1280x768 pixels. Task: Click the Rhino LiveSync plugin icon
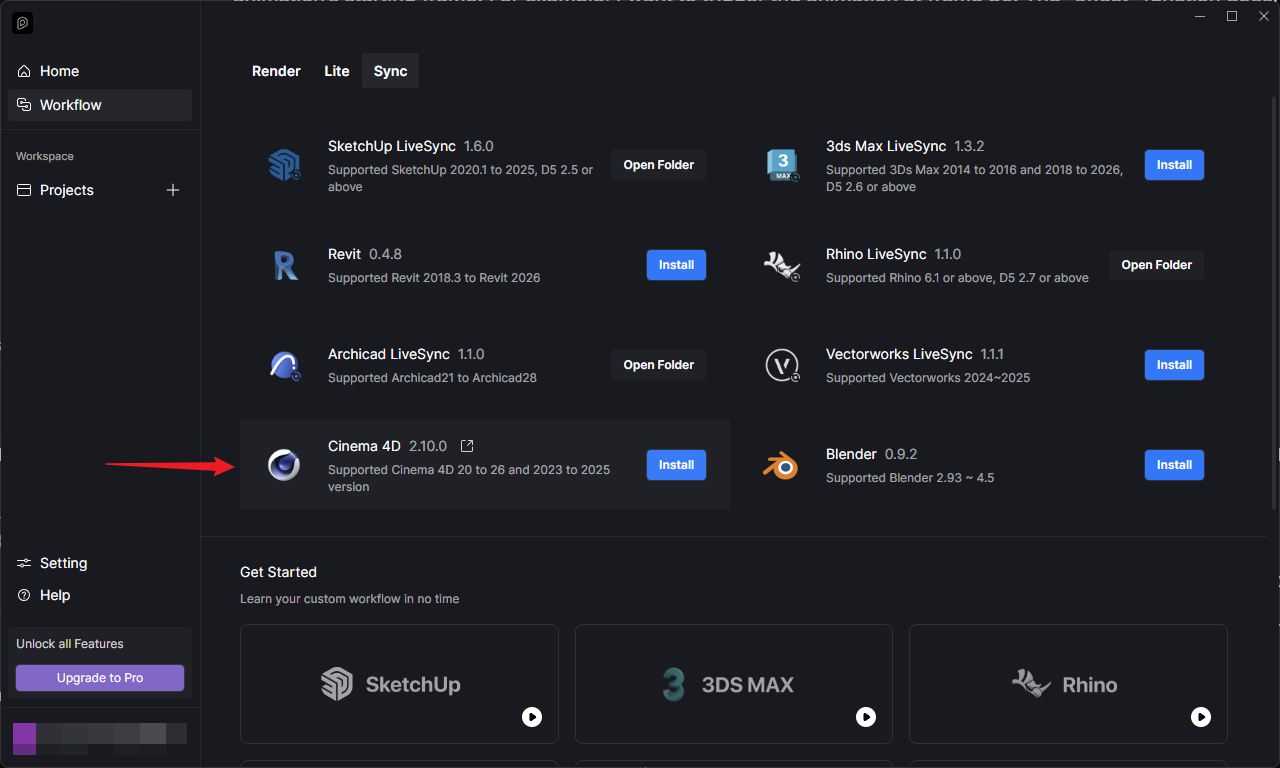782,265
